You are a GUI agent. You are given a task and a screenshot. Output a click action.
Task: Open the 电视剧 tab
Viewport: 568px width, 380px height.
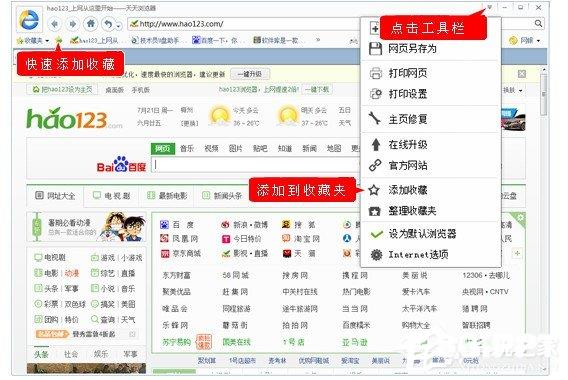click(x=112, y=196)
